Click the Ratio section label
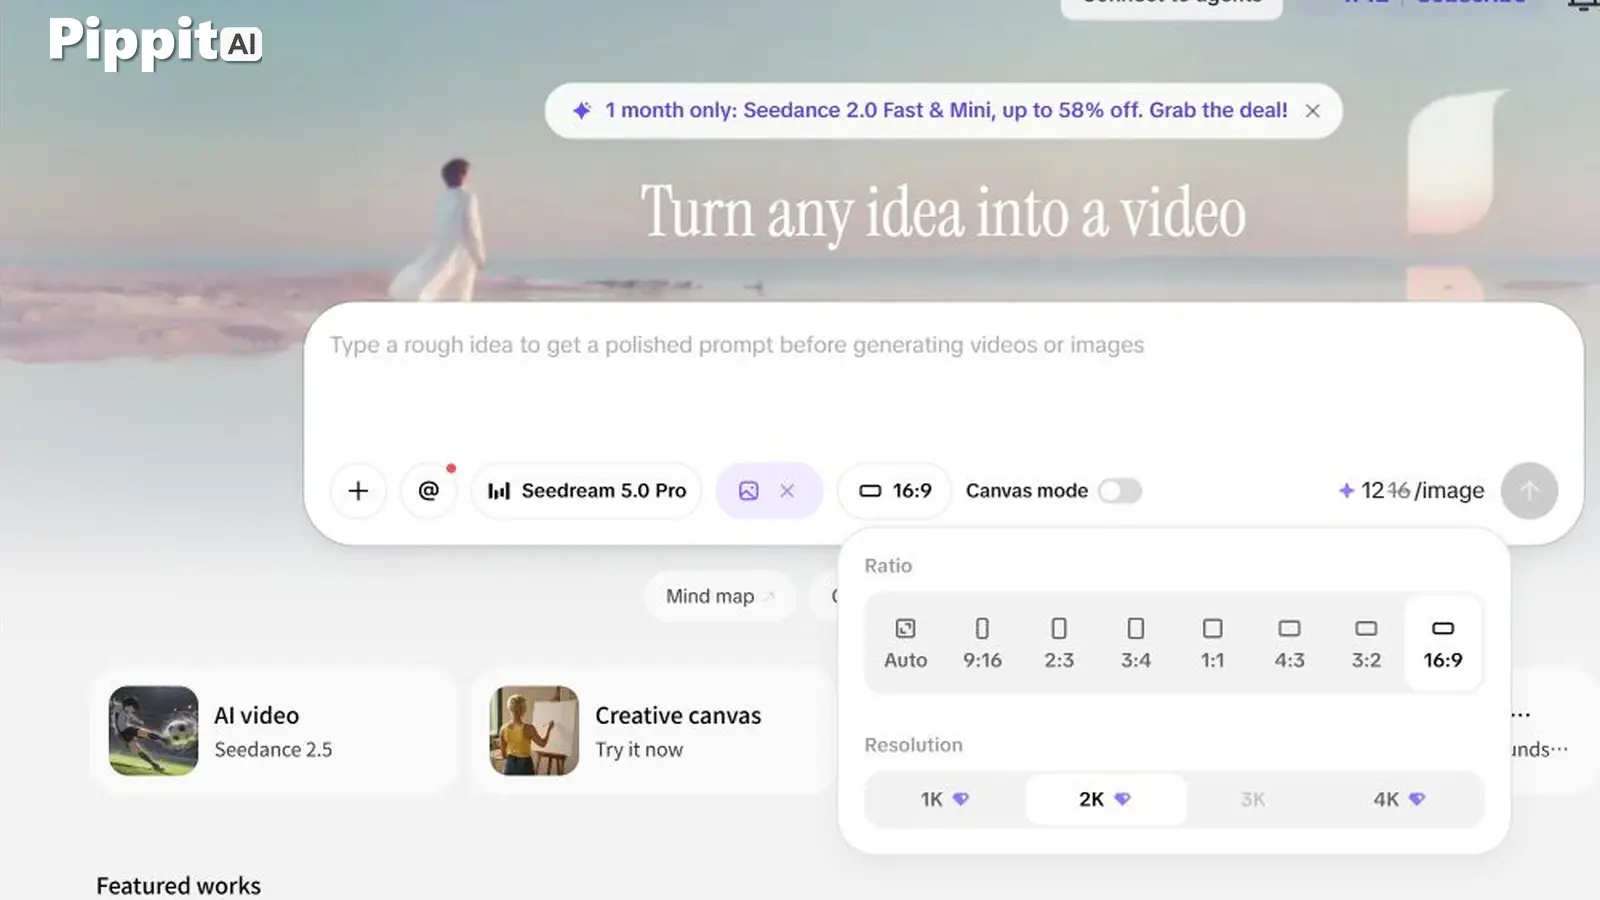The image size is (1600, 900). pos(888,566)
